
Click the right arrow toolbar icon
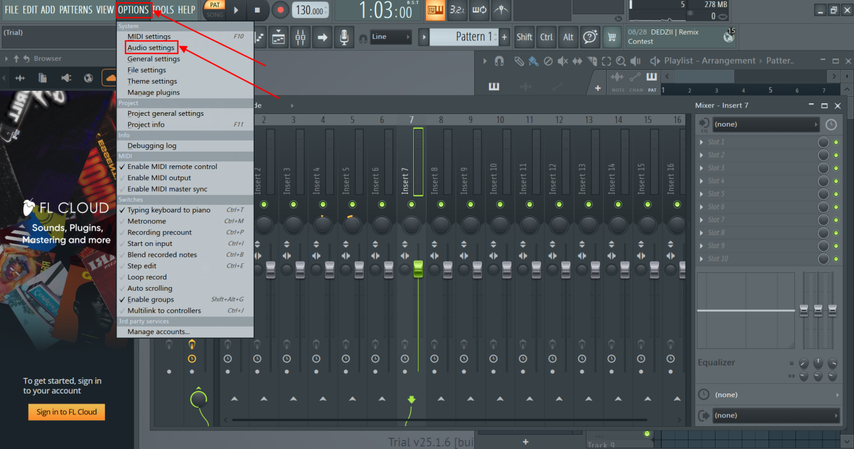322,38
